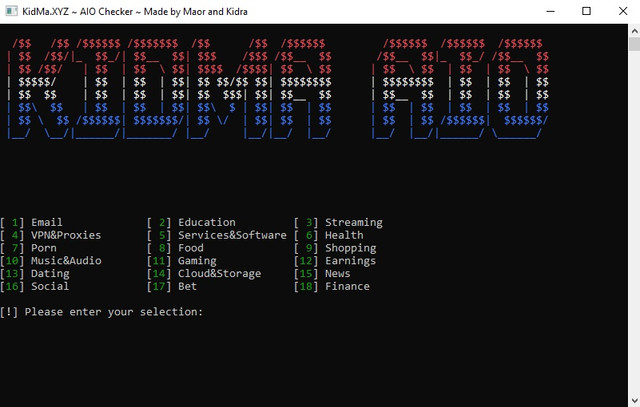640x407 pixels.
Task: Click the "News" option text
Action: pyautogui.click(x=338, y=274)
